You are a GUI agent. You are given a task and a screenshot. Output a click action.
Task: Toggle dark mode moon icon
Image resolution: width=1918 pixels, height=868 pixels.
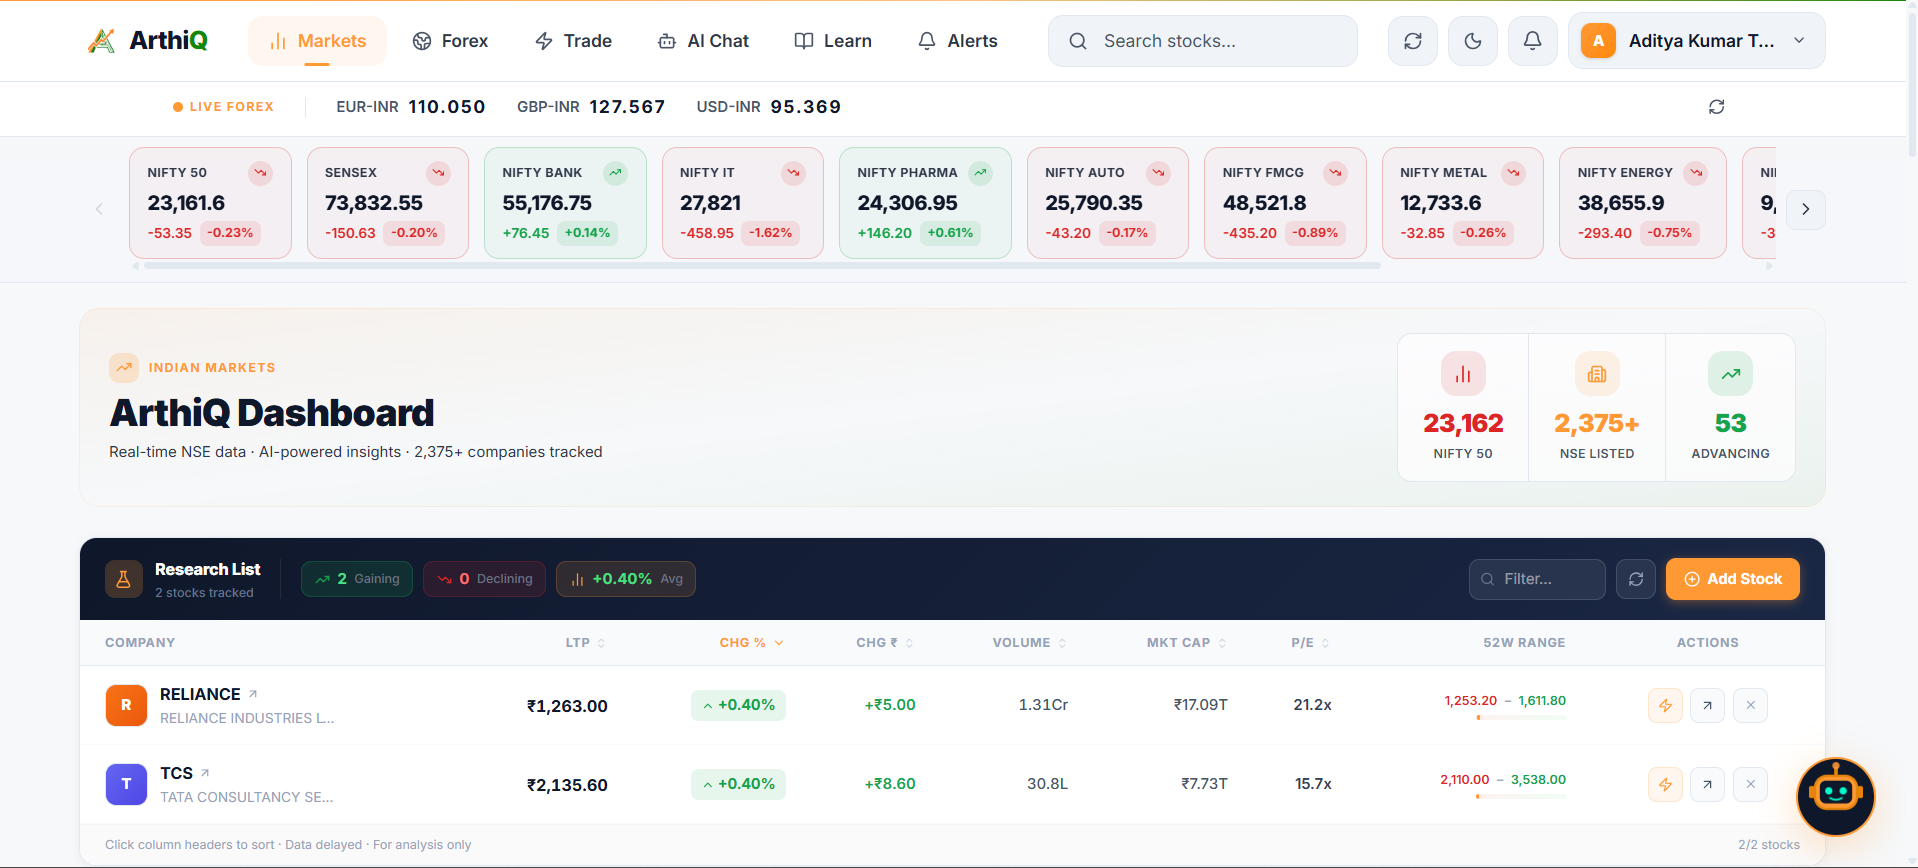[x=1473, y=41]
